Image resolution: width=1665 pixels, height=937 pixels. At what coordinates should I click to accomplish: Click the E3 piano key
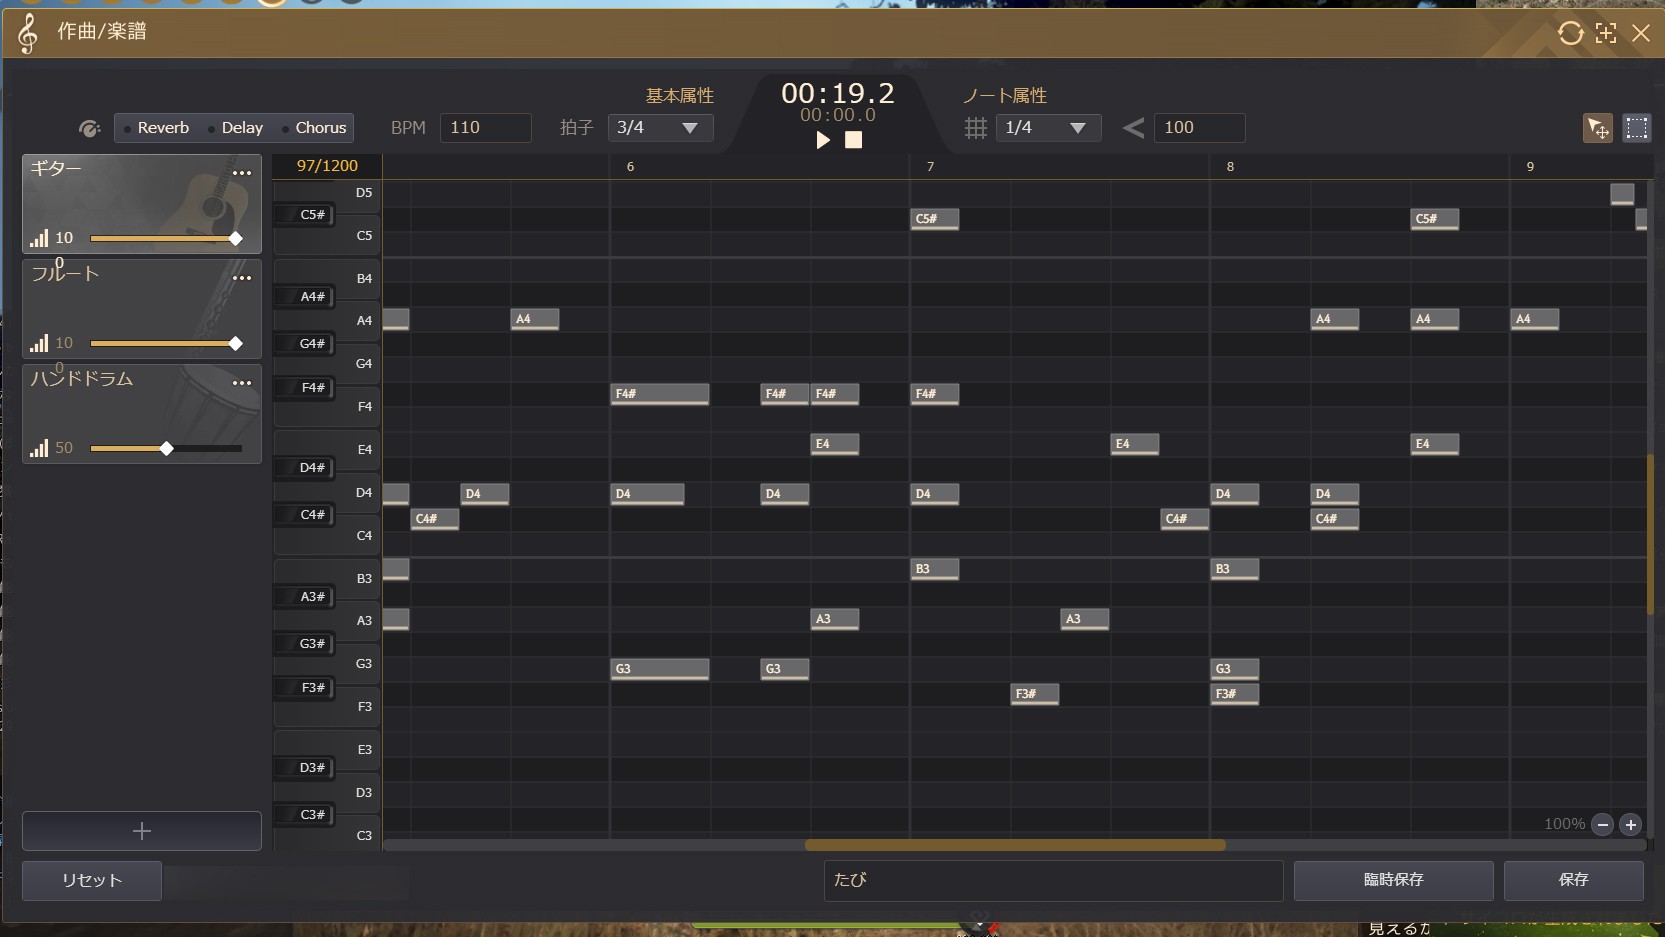357,750
